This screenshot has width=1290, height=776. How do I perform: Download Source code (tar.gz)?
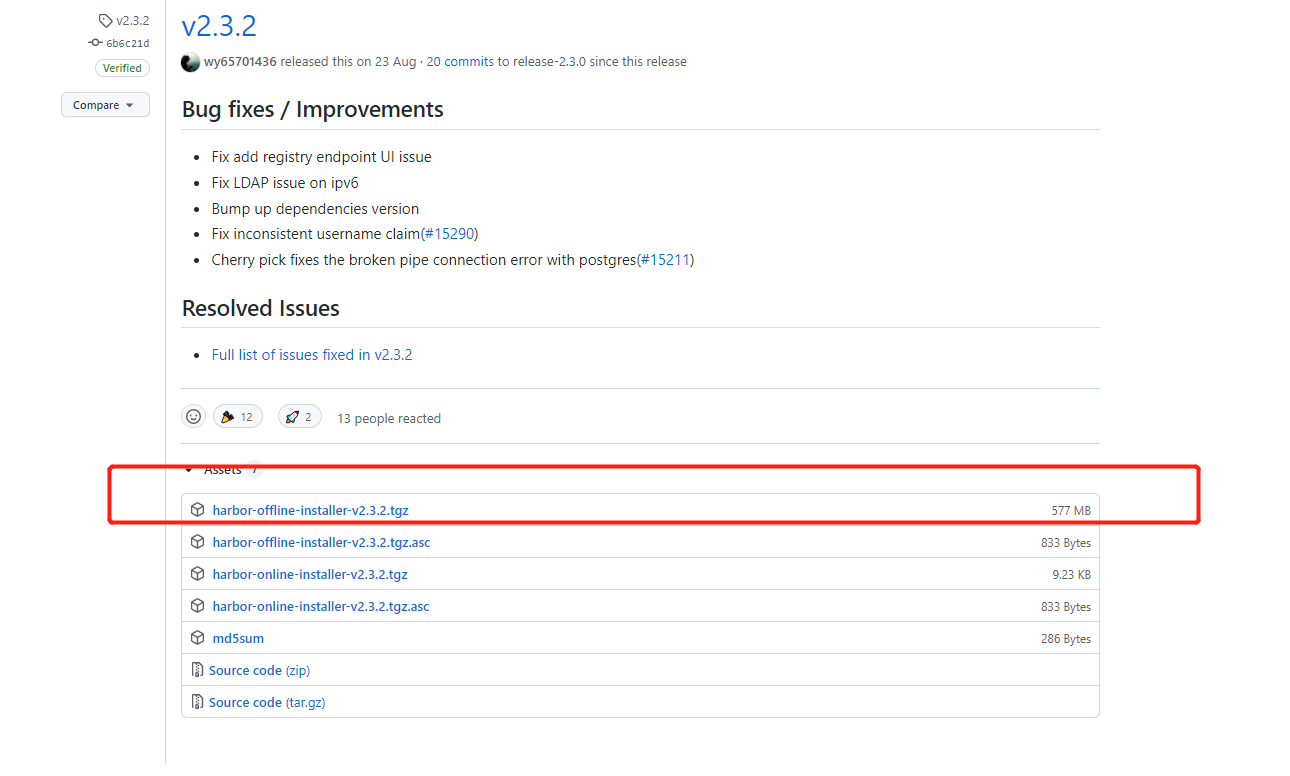click(x=267, y=702)
